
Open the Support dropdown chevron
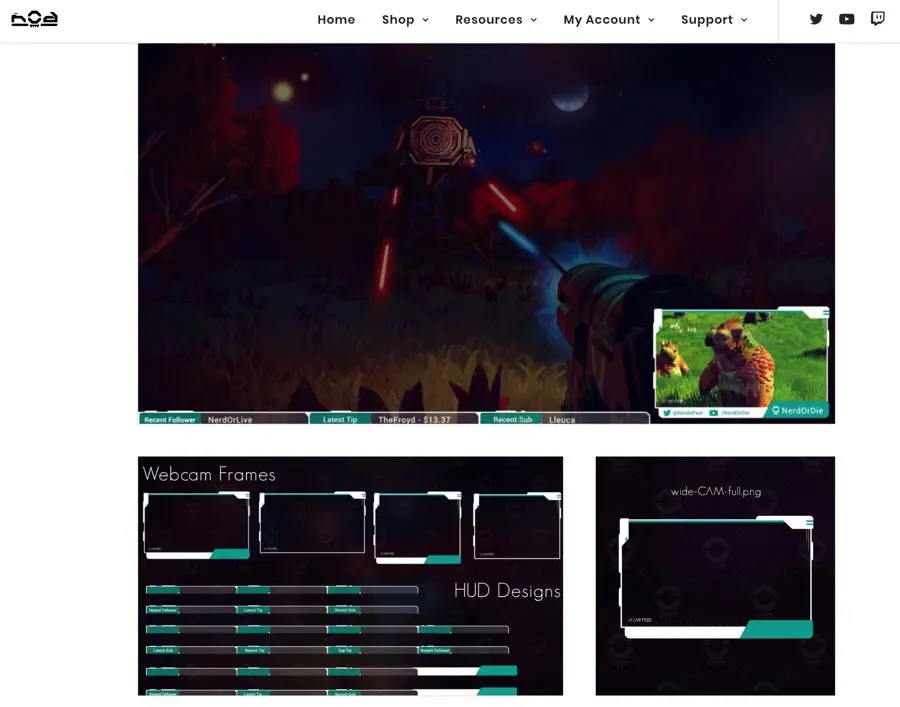click(746, 19)
